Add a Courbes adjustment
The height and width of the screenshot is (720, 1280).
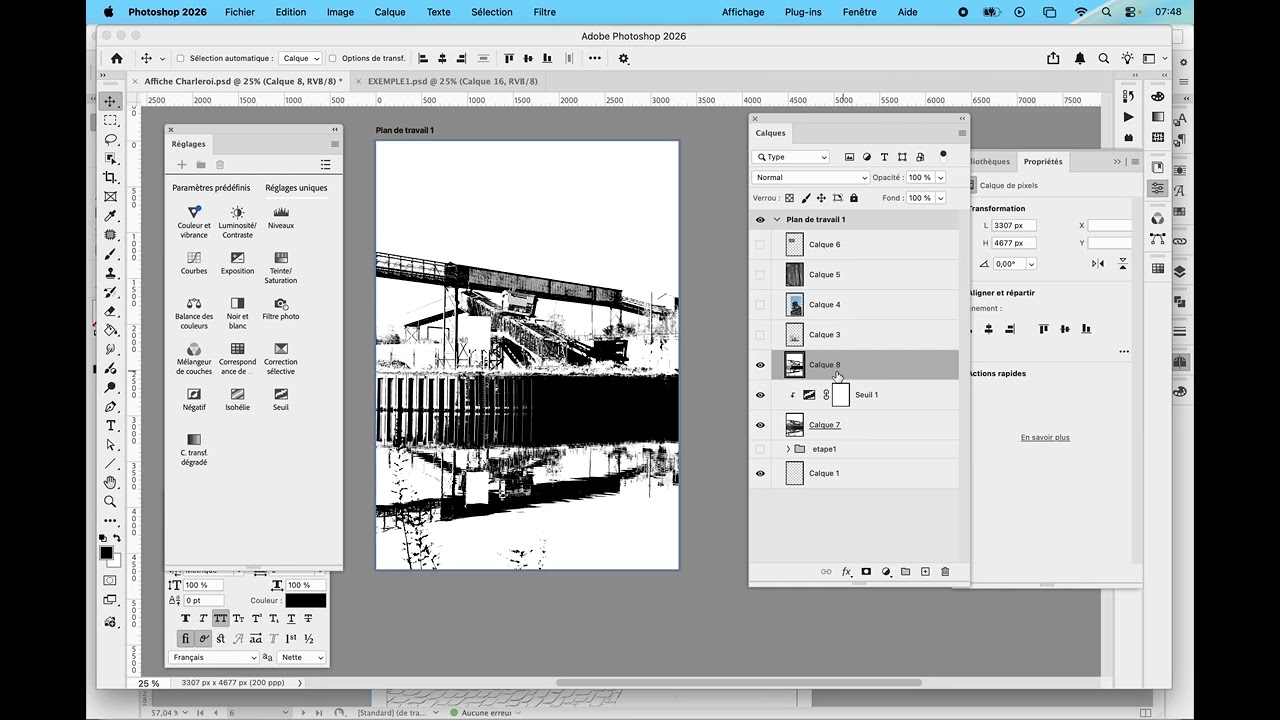(x=194, y=263)
